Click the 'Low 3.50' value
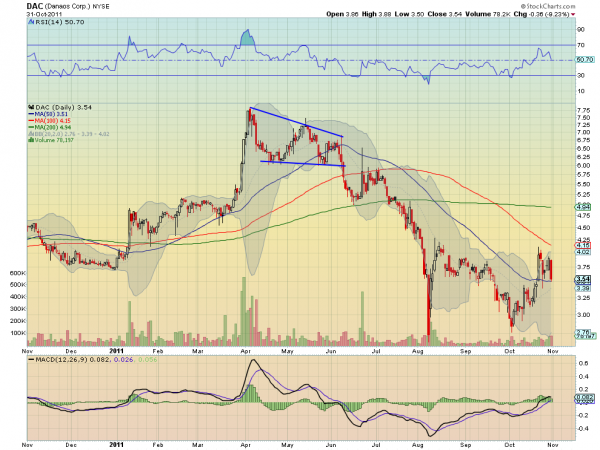 (x=409, y=14)
